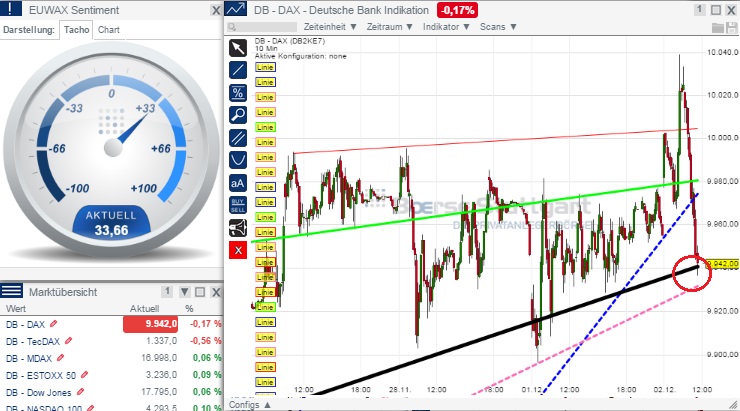Open the DB - ESTOXX 50 row

(111, 375)
